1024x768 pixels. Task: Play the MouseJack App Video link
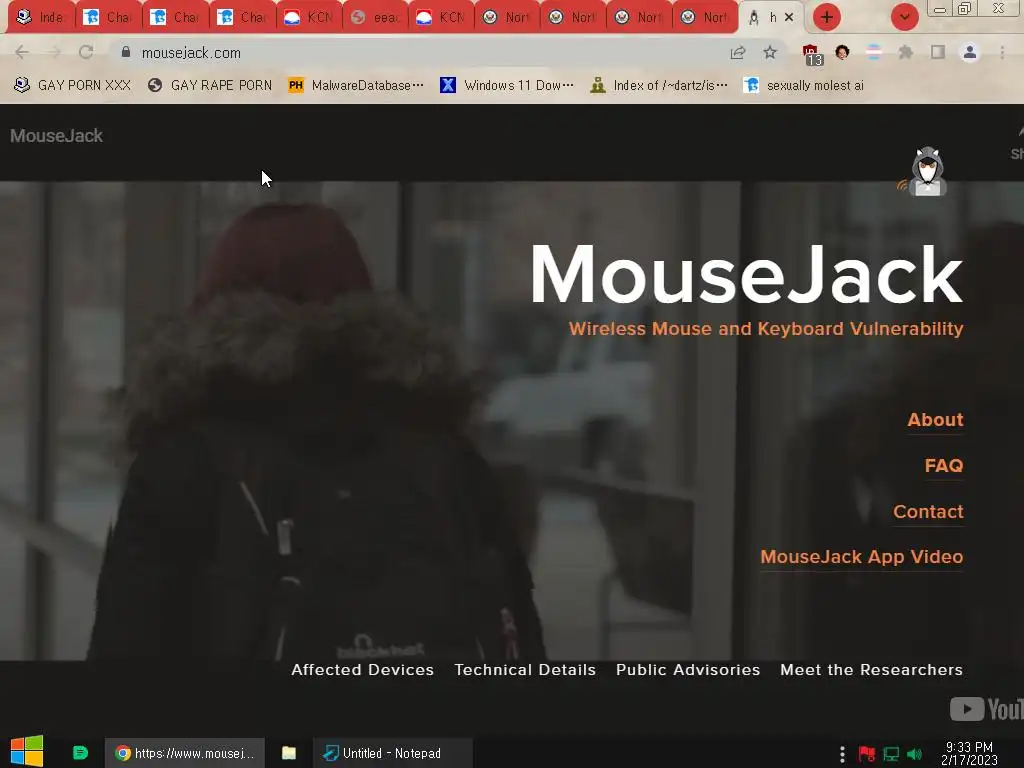tap(861, 556)
